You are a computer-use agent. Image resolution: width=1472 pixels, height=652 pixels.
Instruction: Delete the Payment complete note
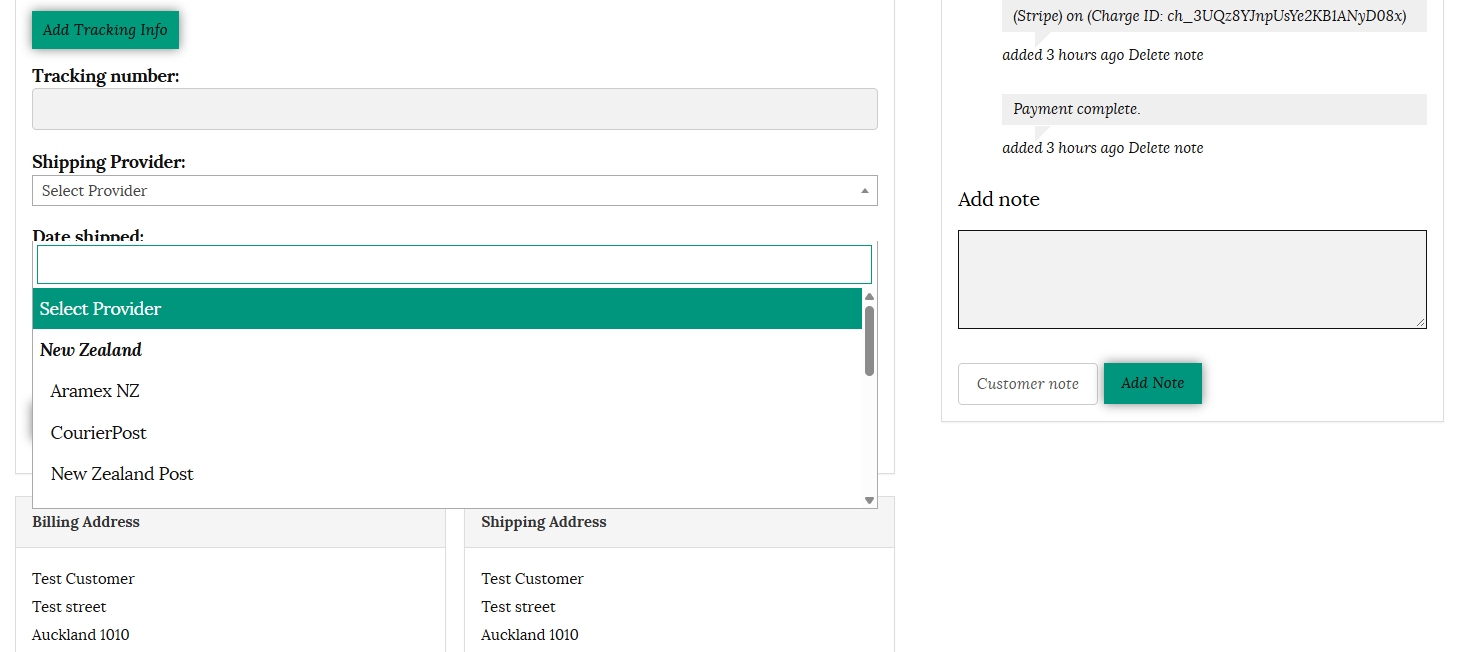coord(1166,148)
